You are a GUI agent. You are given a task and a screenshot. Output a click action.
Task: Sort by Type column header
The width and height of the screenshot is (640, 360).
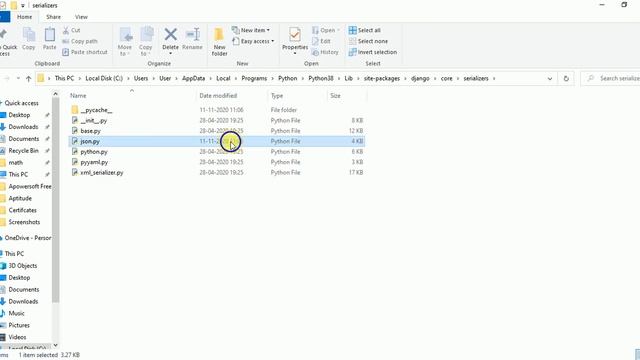pos(277,96)
